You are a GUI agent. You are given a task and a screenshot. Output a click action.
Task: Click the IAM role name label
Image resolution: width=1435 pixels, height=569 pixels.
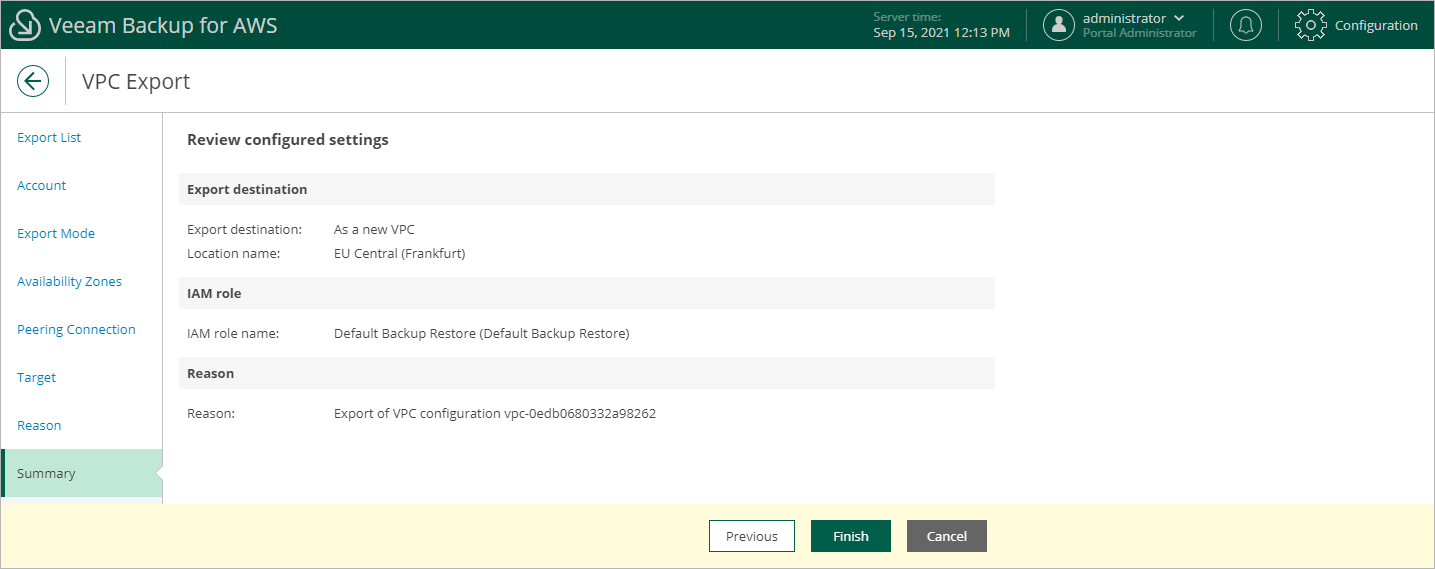click(x=233, y=334)
